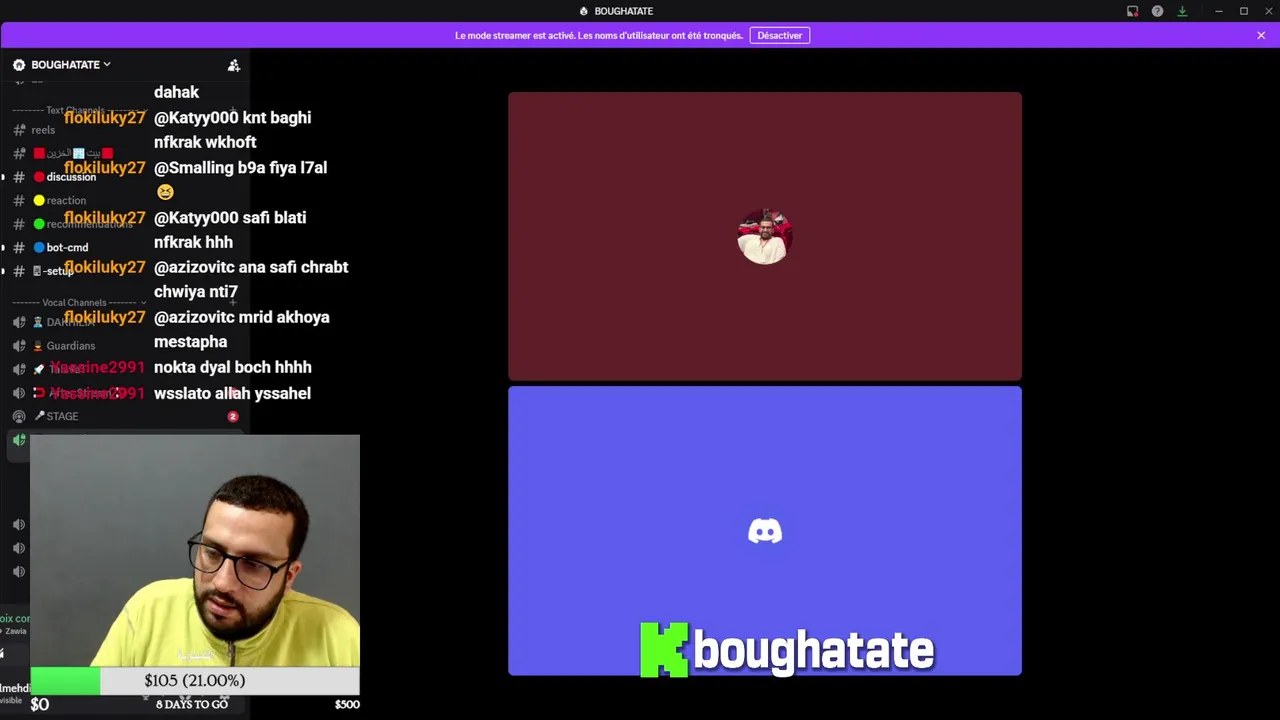Screen dimensions: 1280x720
Task: Dismiss the purple streamer mode banner
Action: (x=1261, y=35)
